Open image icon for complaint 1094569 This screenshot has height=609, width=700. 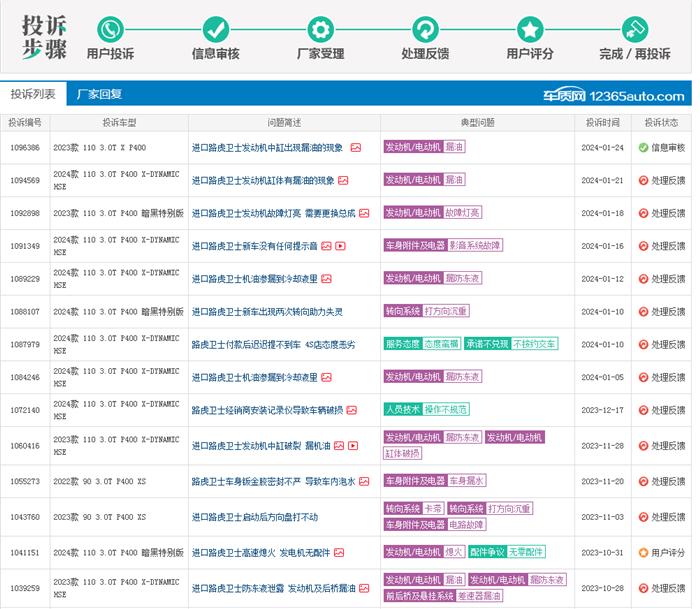343,180
